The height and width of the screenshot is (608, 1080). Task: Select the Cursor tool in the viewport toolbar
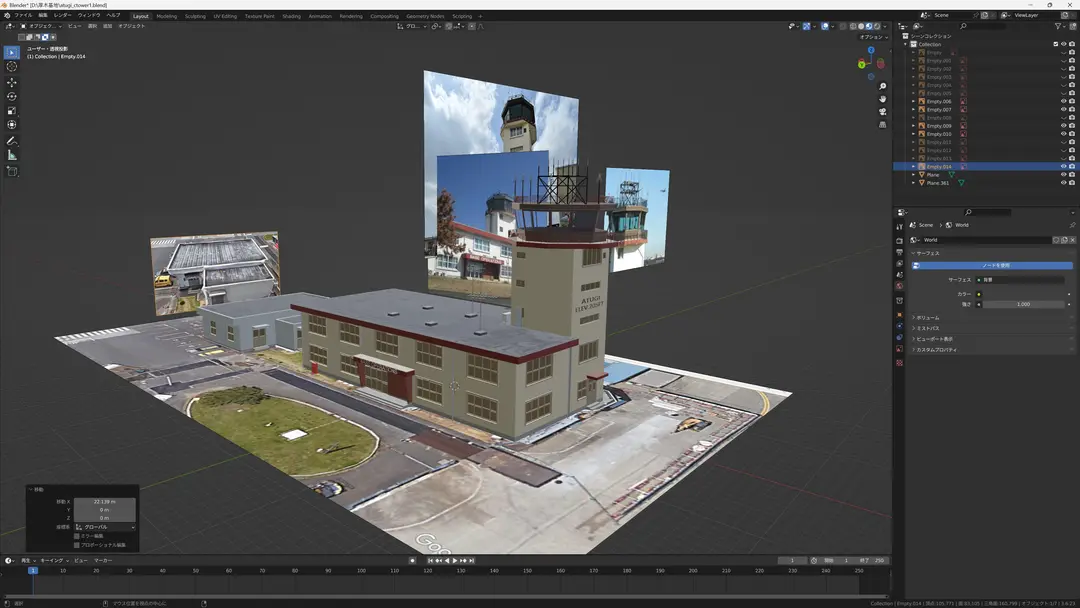coord(12,67)
